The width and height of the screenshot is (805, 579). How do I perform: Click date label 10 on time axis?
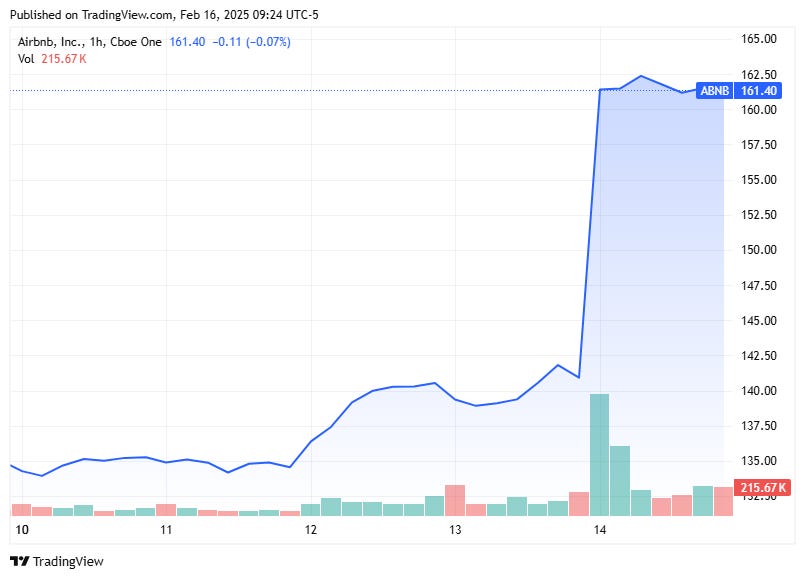point(22,530)
